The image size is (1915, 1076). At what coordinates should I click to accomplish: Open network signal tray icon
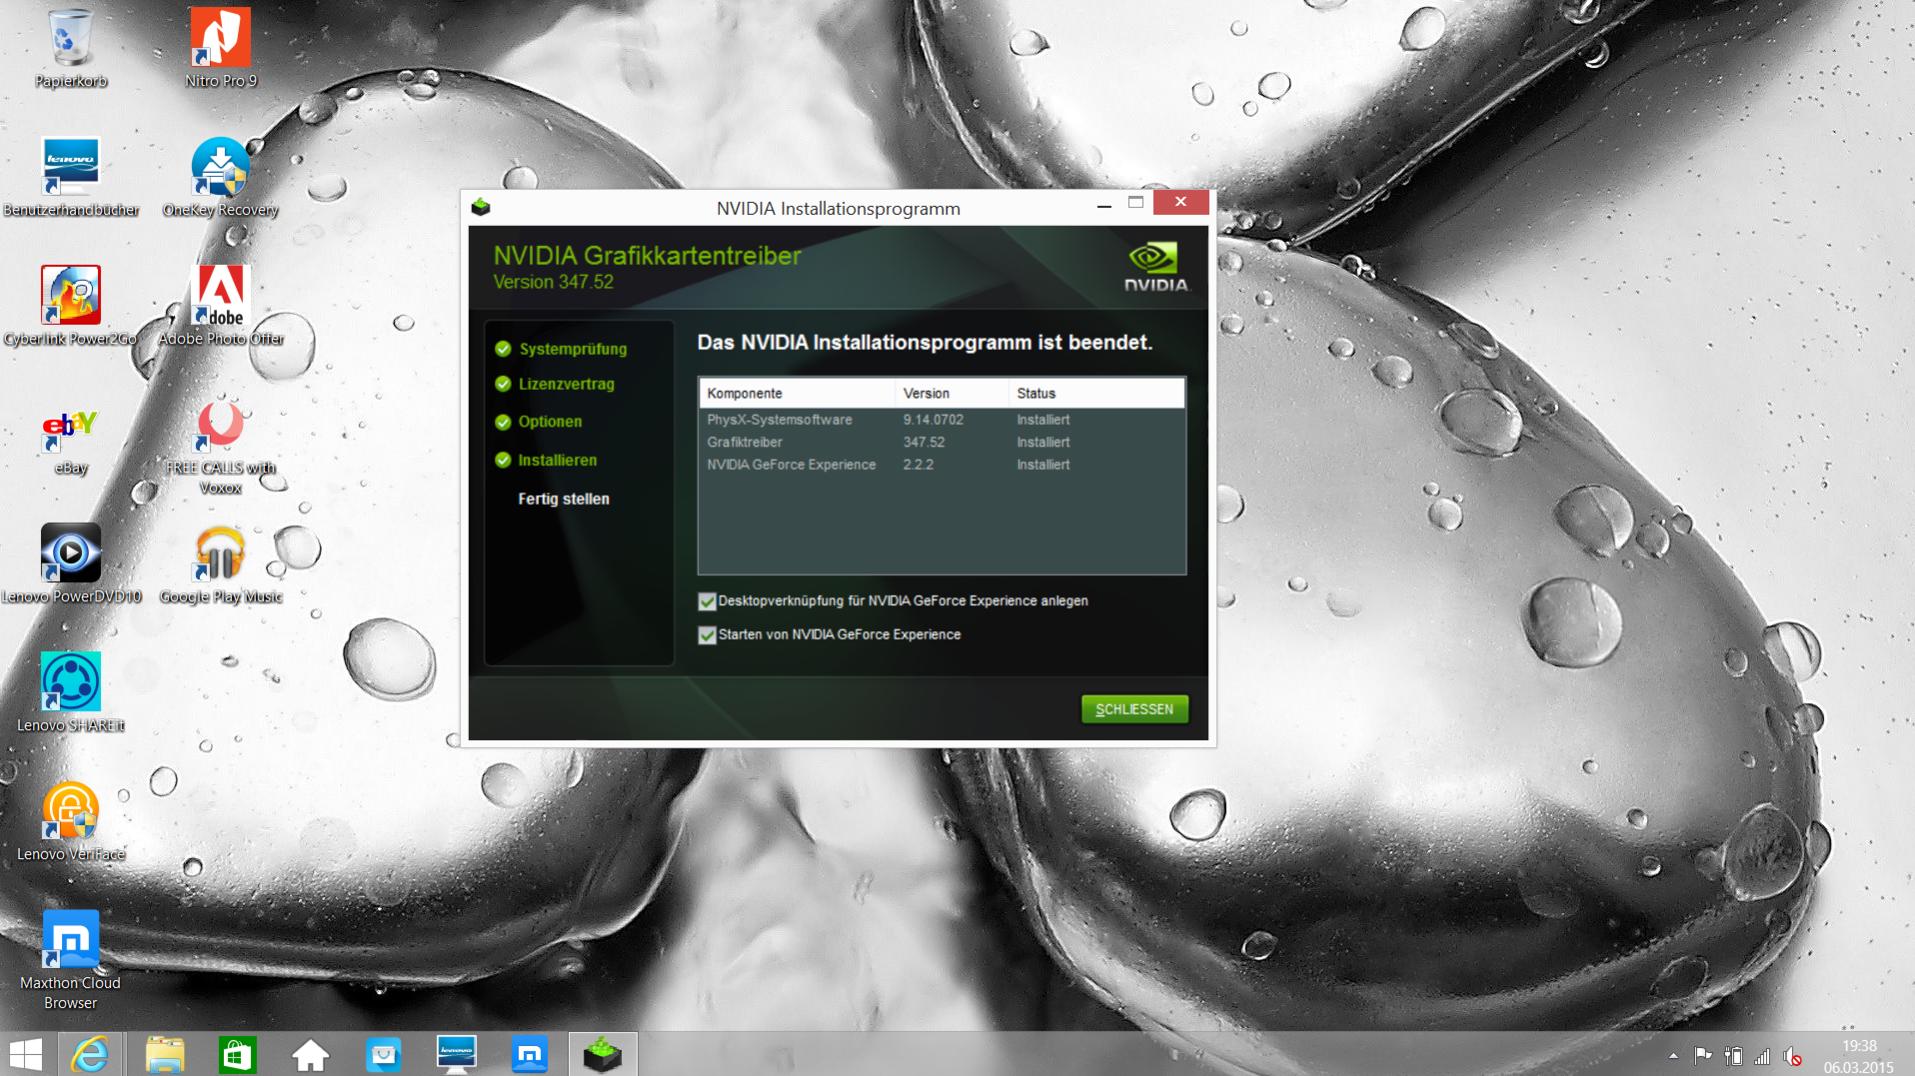(1762, 1056)
